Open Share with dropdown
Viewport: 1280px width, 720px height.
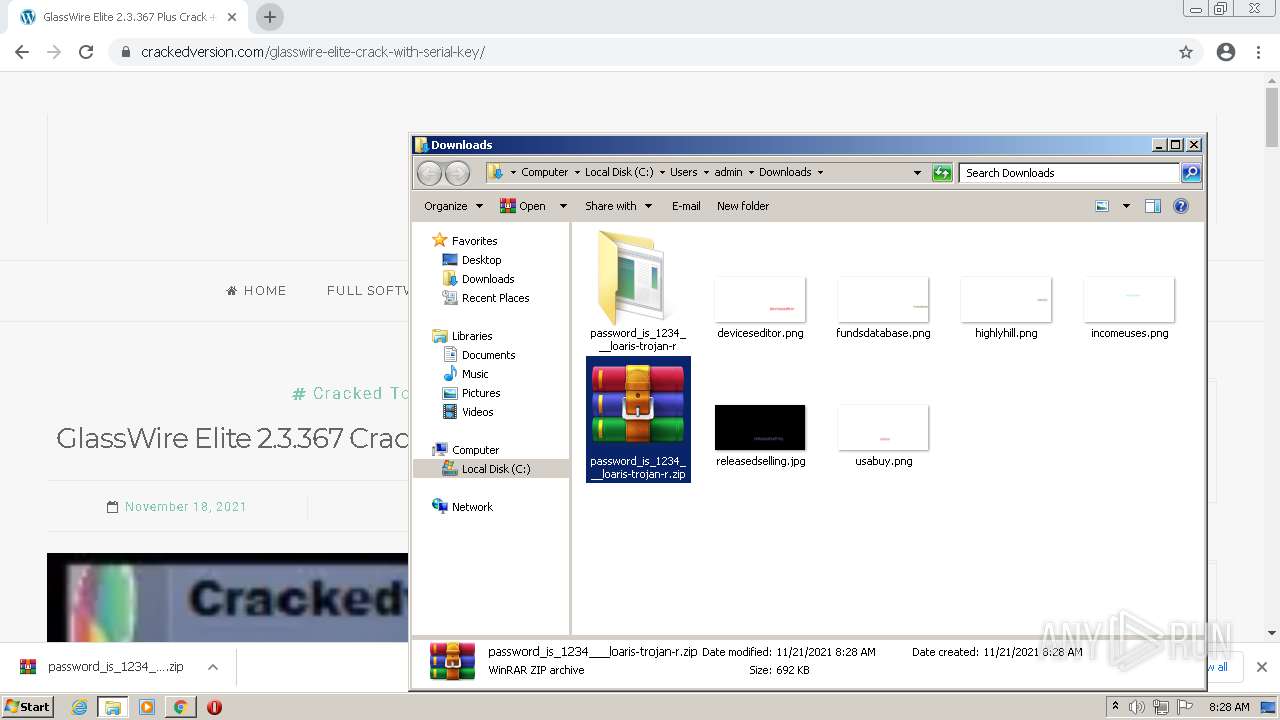(x=618, y=206)
